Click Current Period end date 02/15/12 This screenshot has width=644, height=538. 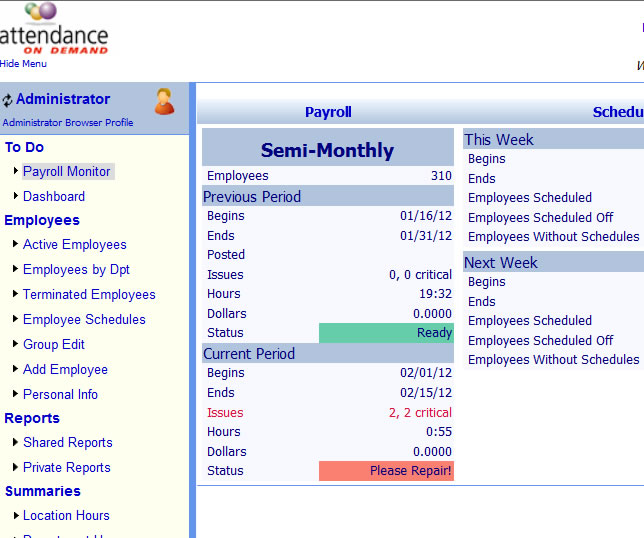coord(426,392)
